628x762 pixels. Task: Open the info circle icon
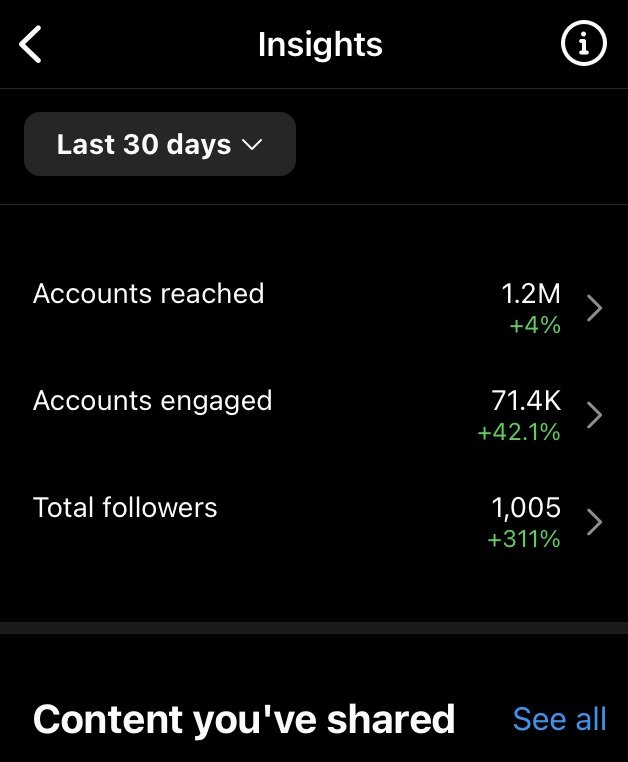coord(583,43)
